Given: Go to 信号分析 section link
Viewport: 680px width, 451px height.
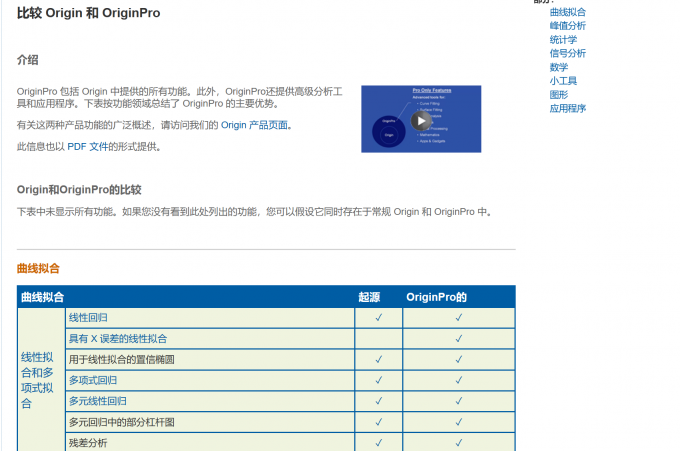Looking at the screenshot, I should coord(567,53).
